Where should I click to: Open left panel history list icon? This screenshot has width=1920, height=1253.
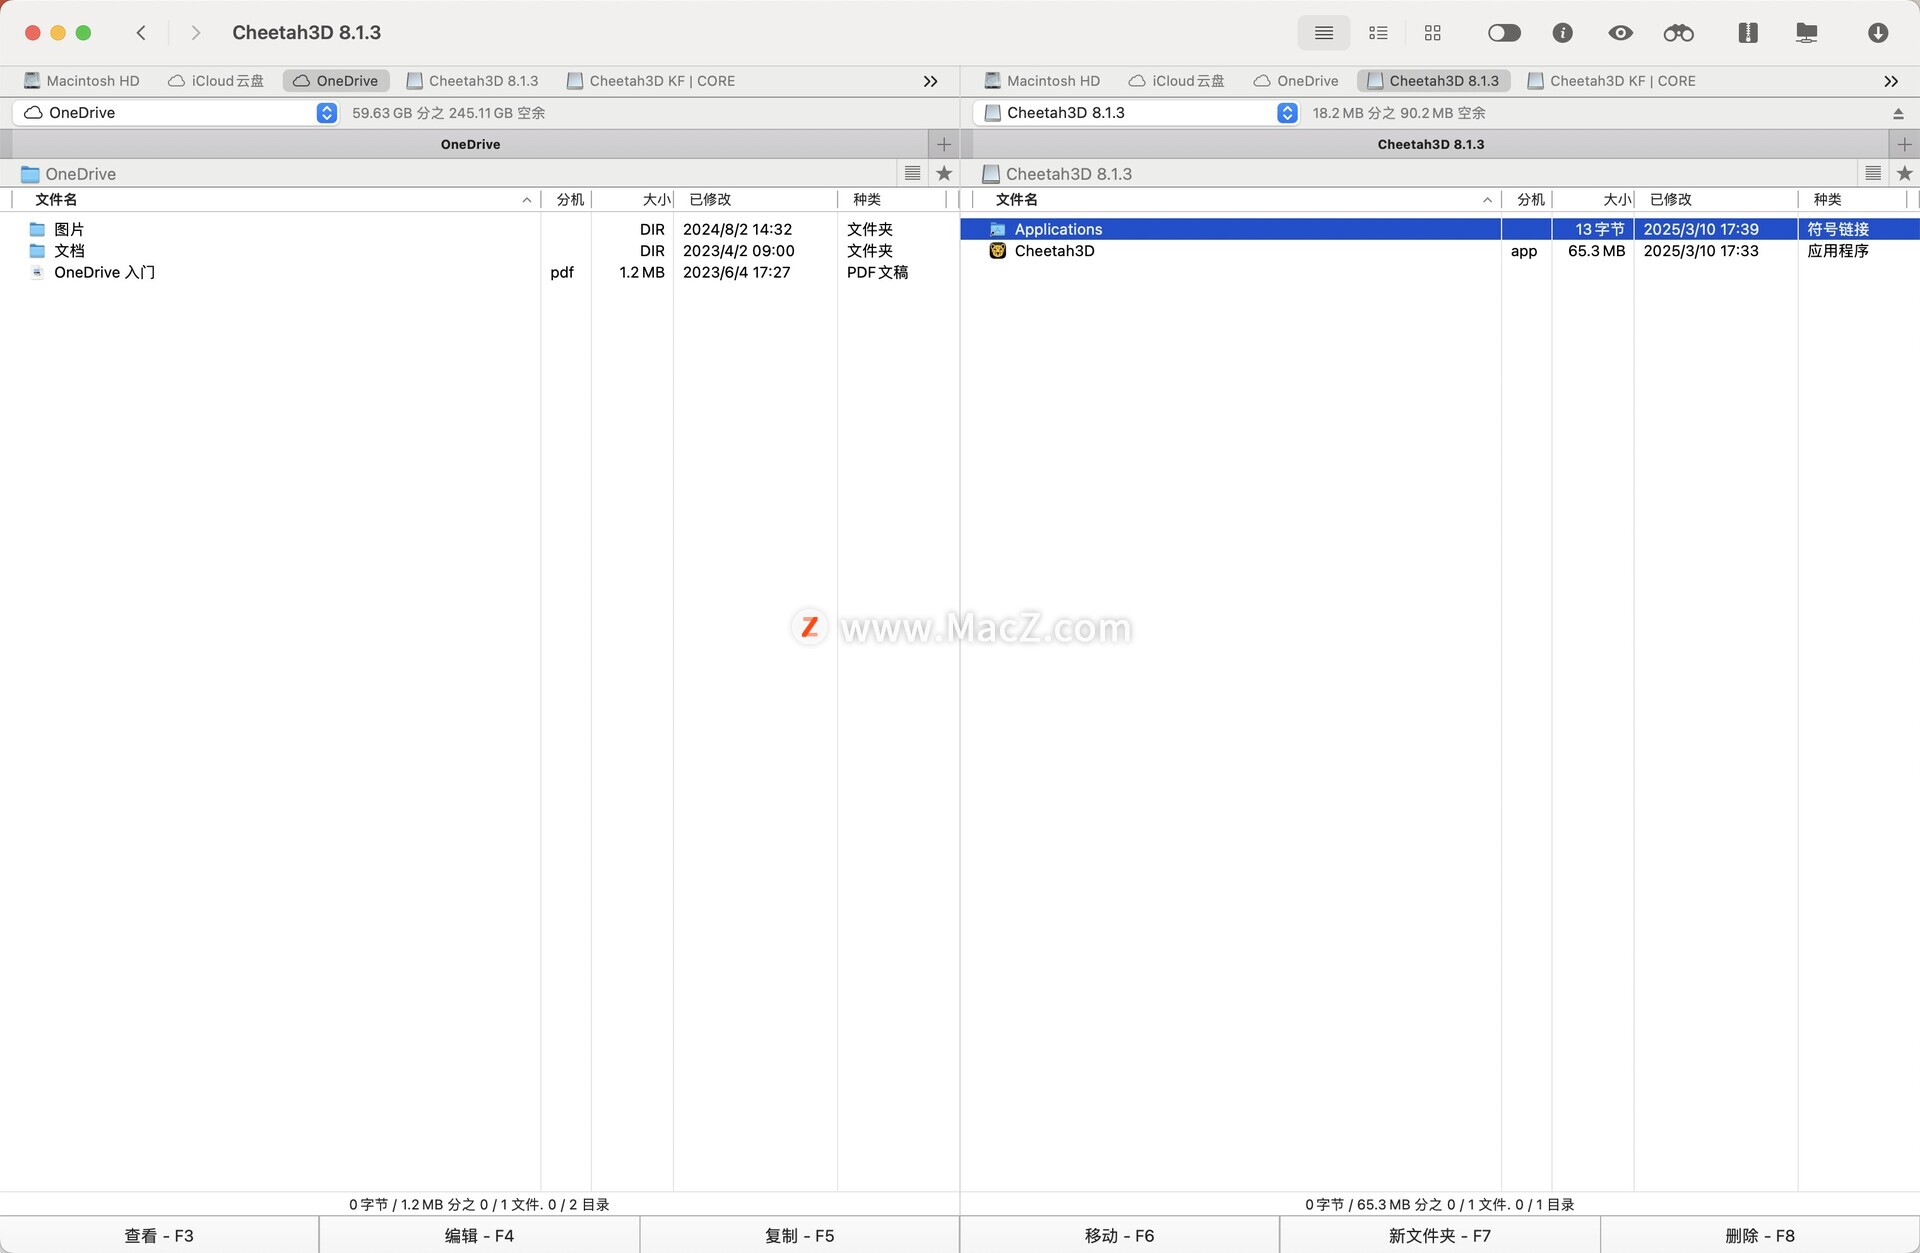point(912,173)
